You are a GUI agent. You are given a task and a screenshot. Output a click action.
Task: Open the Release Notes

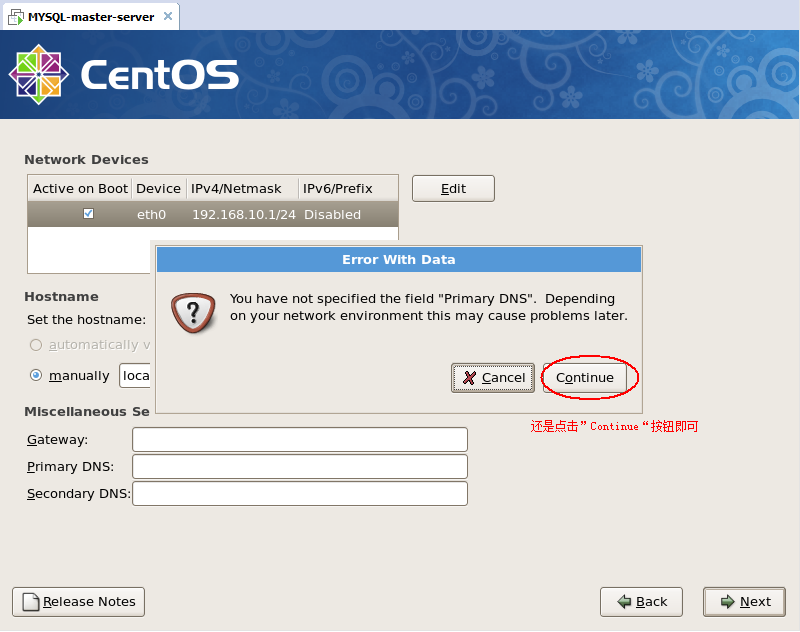tap(78, 602)
